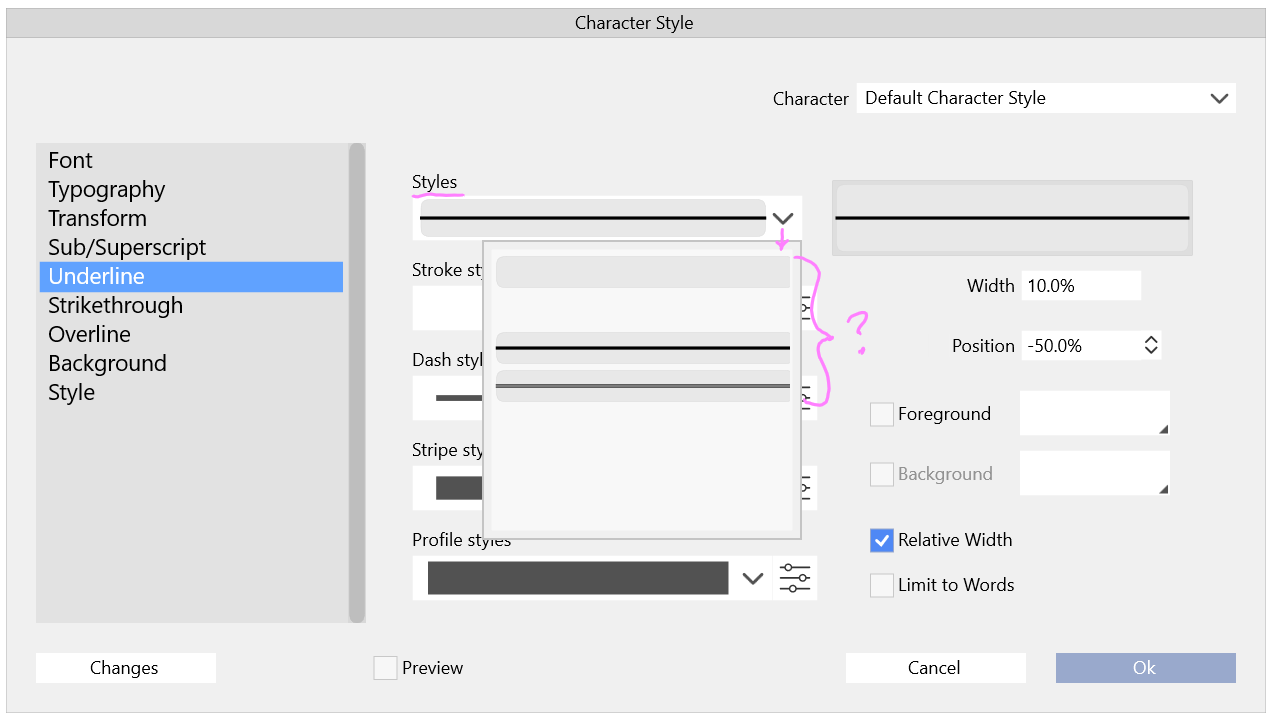Click the Stripe styles settings icon
The image size is (1275, 718).
[808, 488]
